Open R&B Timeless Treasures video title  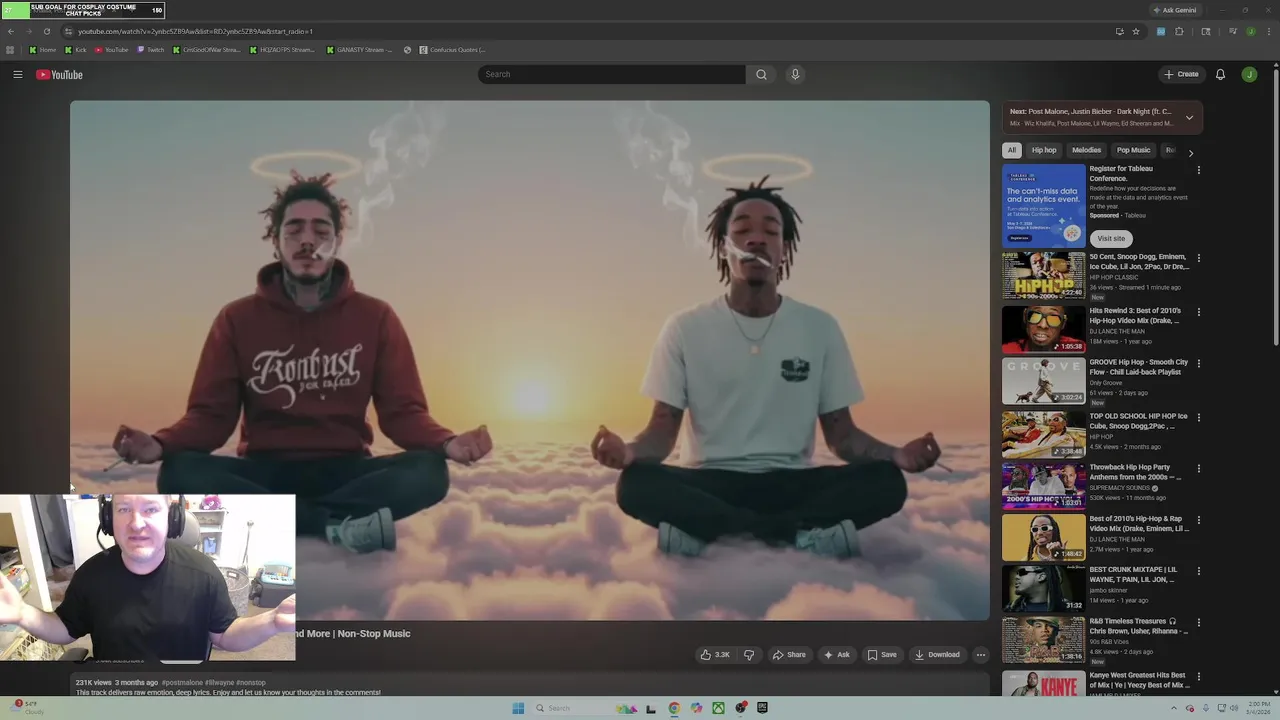tap(1139, 626)
